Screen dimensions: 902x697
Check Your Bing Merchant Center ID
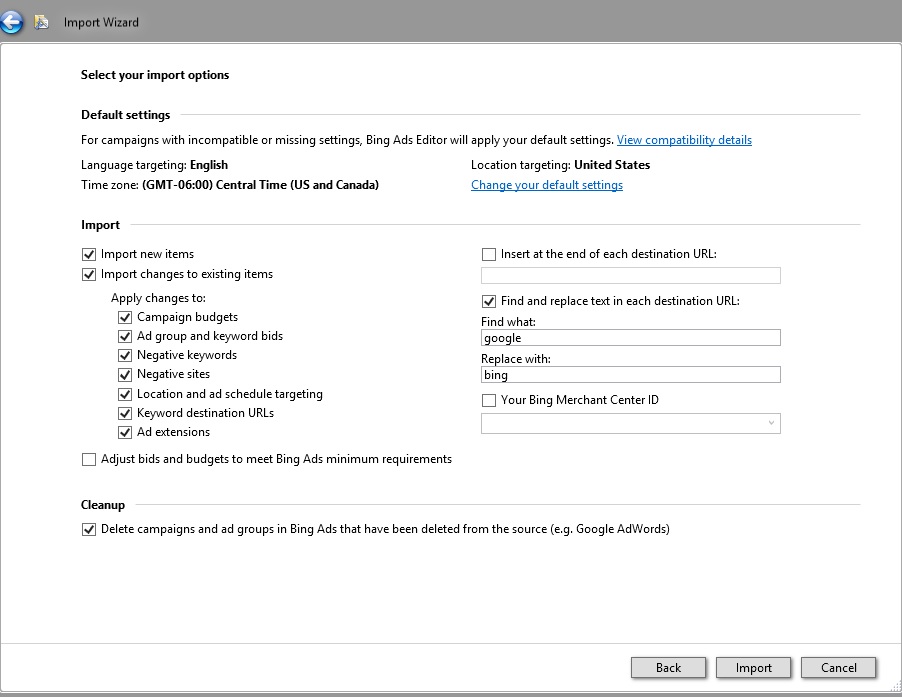point(489,401)
